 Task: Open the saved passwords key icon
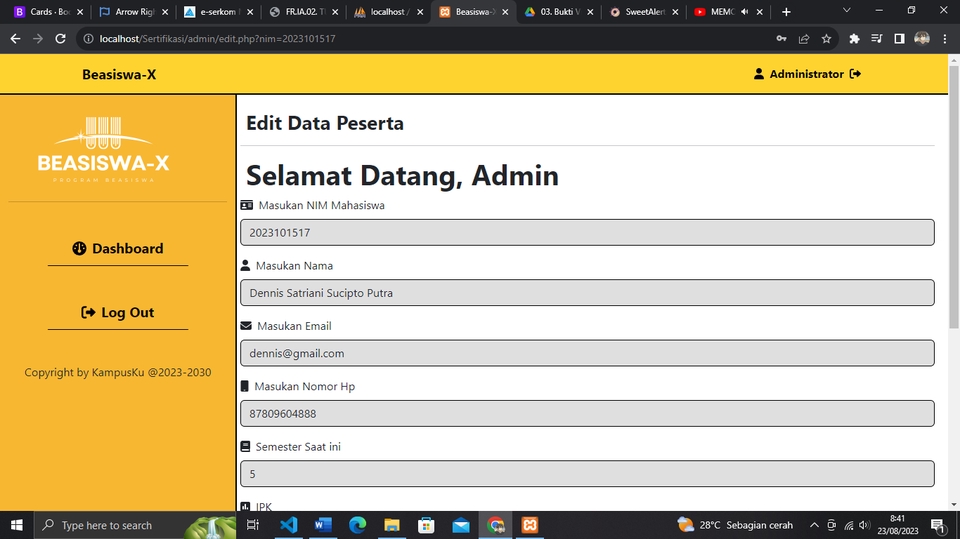[781, 39]
